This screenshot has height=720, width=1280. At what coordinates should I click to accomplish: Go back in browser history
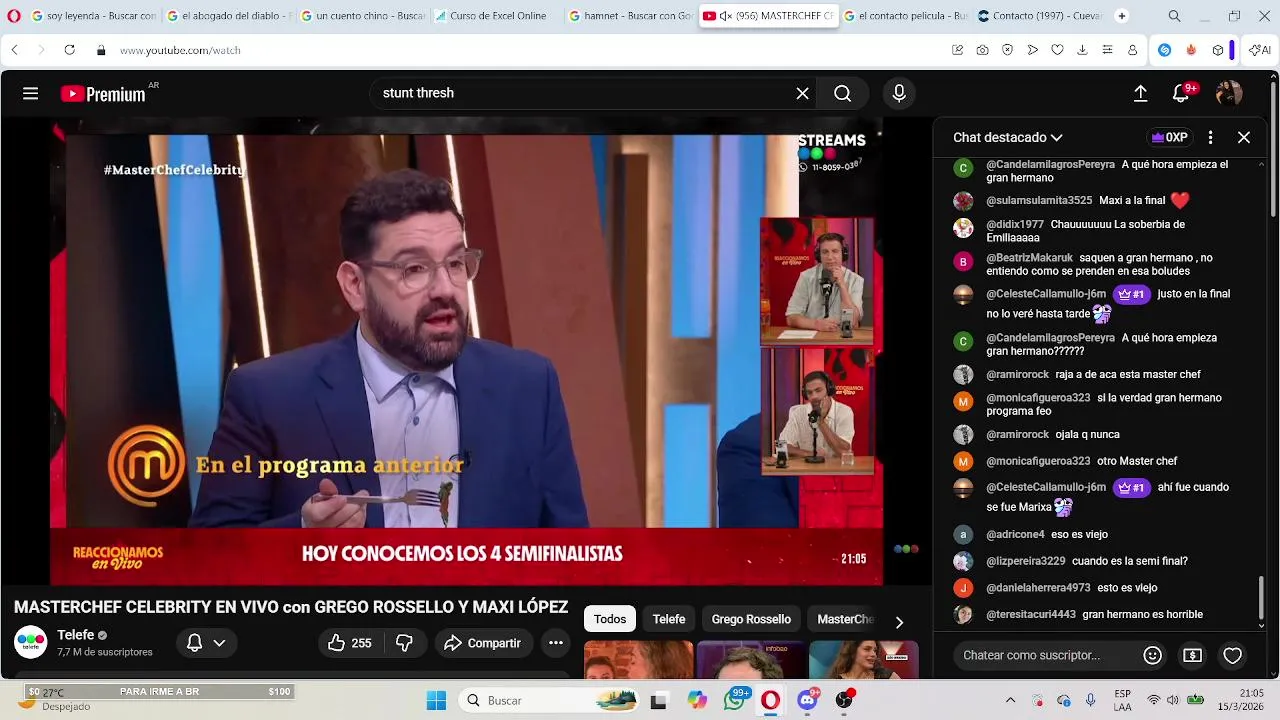(14, 50)
